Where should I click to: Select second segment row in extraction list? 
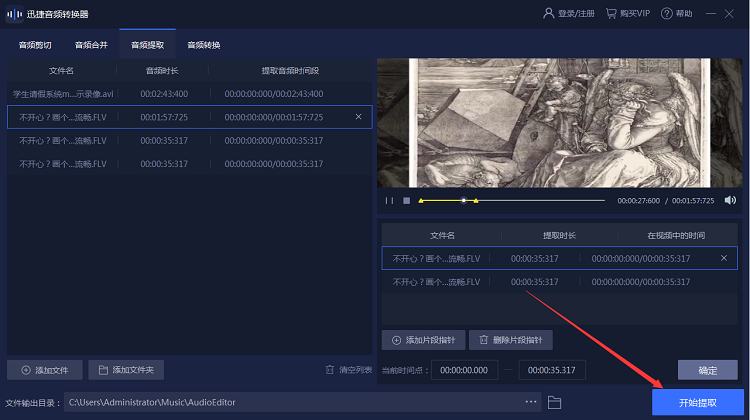pyautogui.click(x=559, y=282)
